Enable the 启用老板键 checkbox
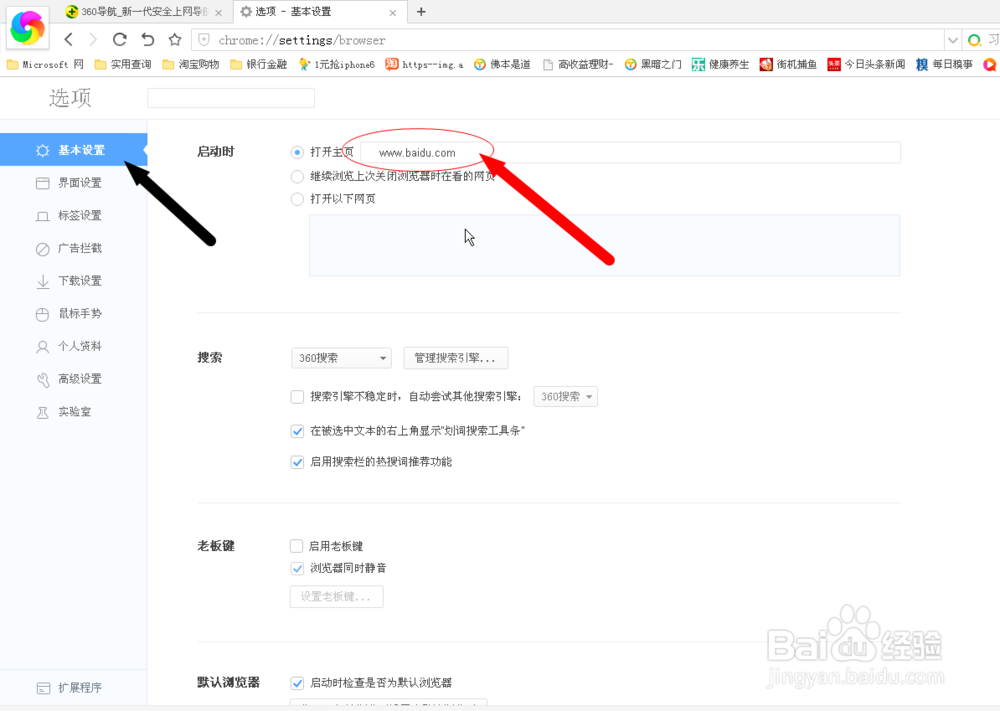Screen dimensions: 1000x711 coord(297,546)
